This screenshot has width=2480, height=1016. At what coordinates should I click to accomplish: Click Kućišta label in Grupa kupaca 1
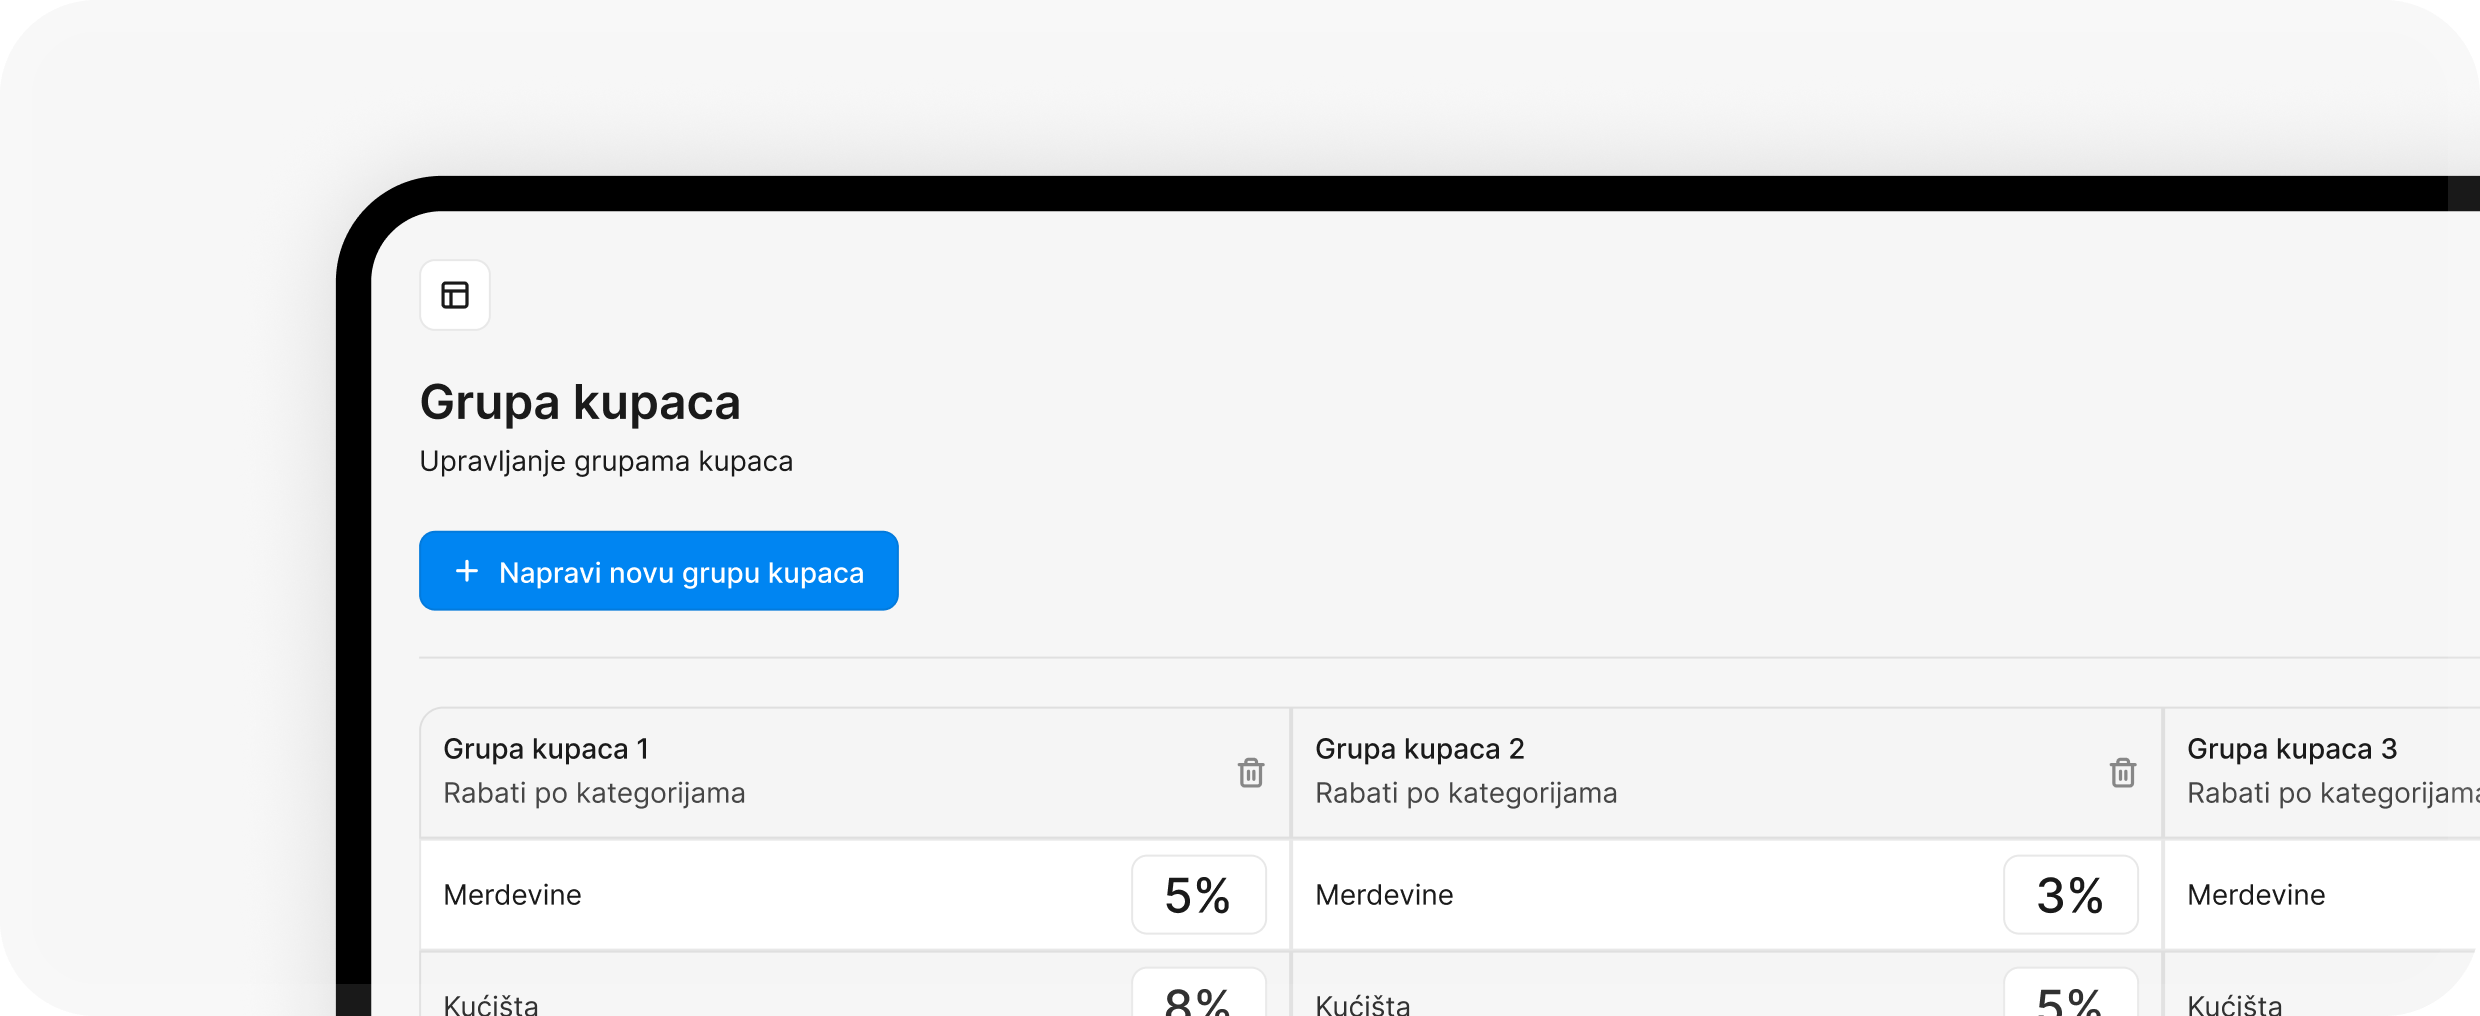click(491, 1003)
